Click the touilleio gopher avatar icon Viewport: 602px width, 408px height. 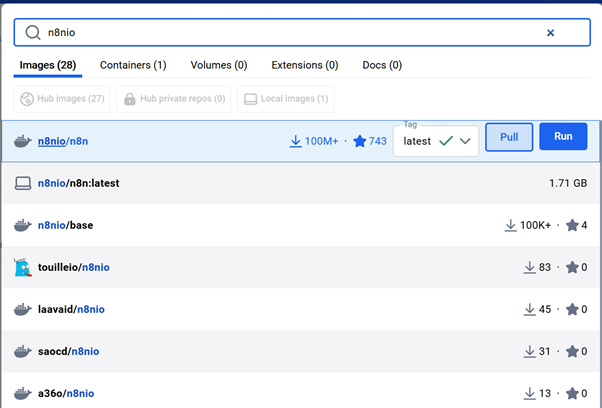23,267
